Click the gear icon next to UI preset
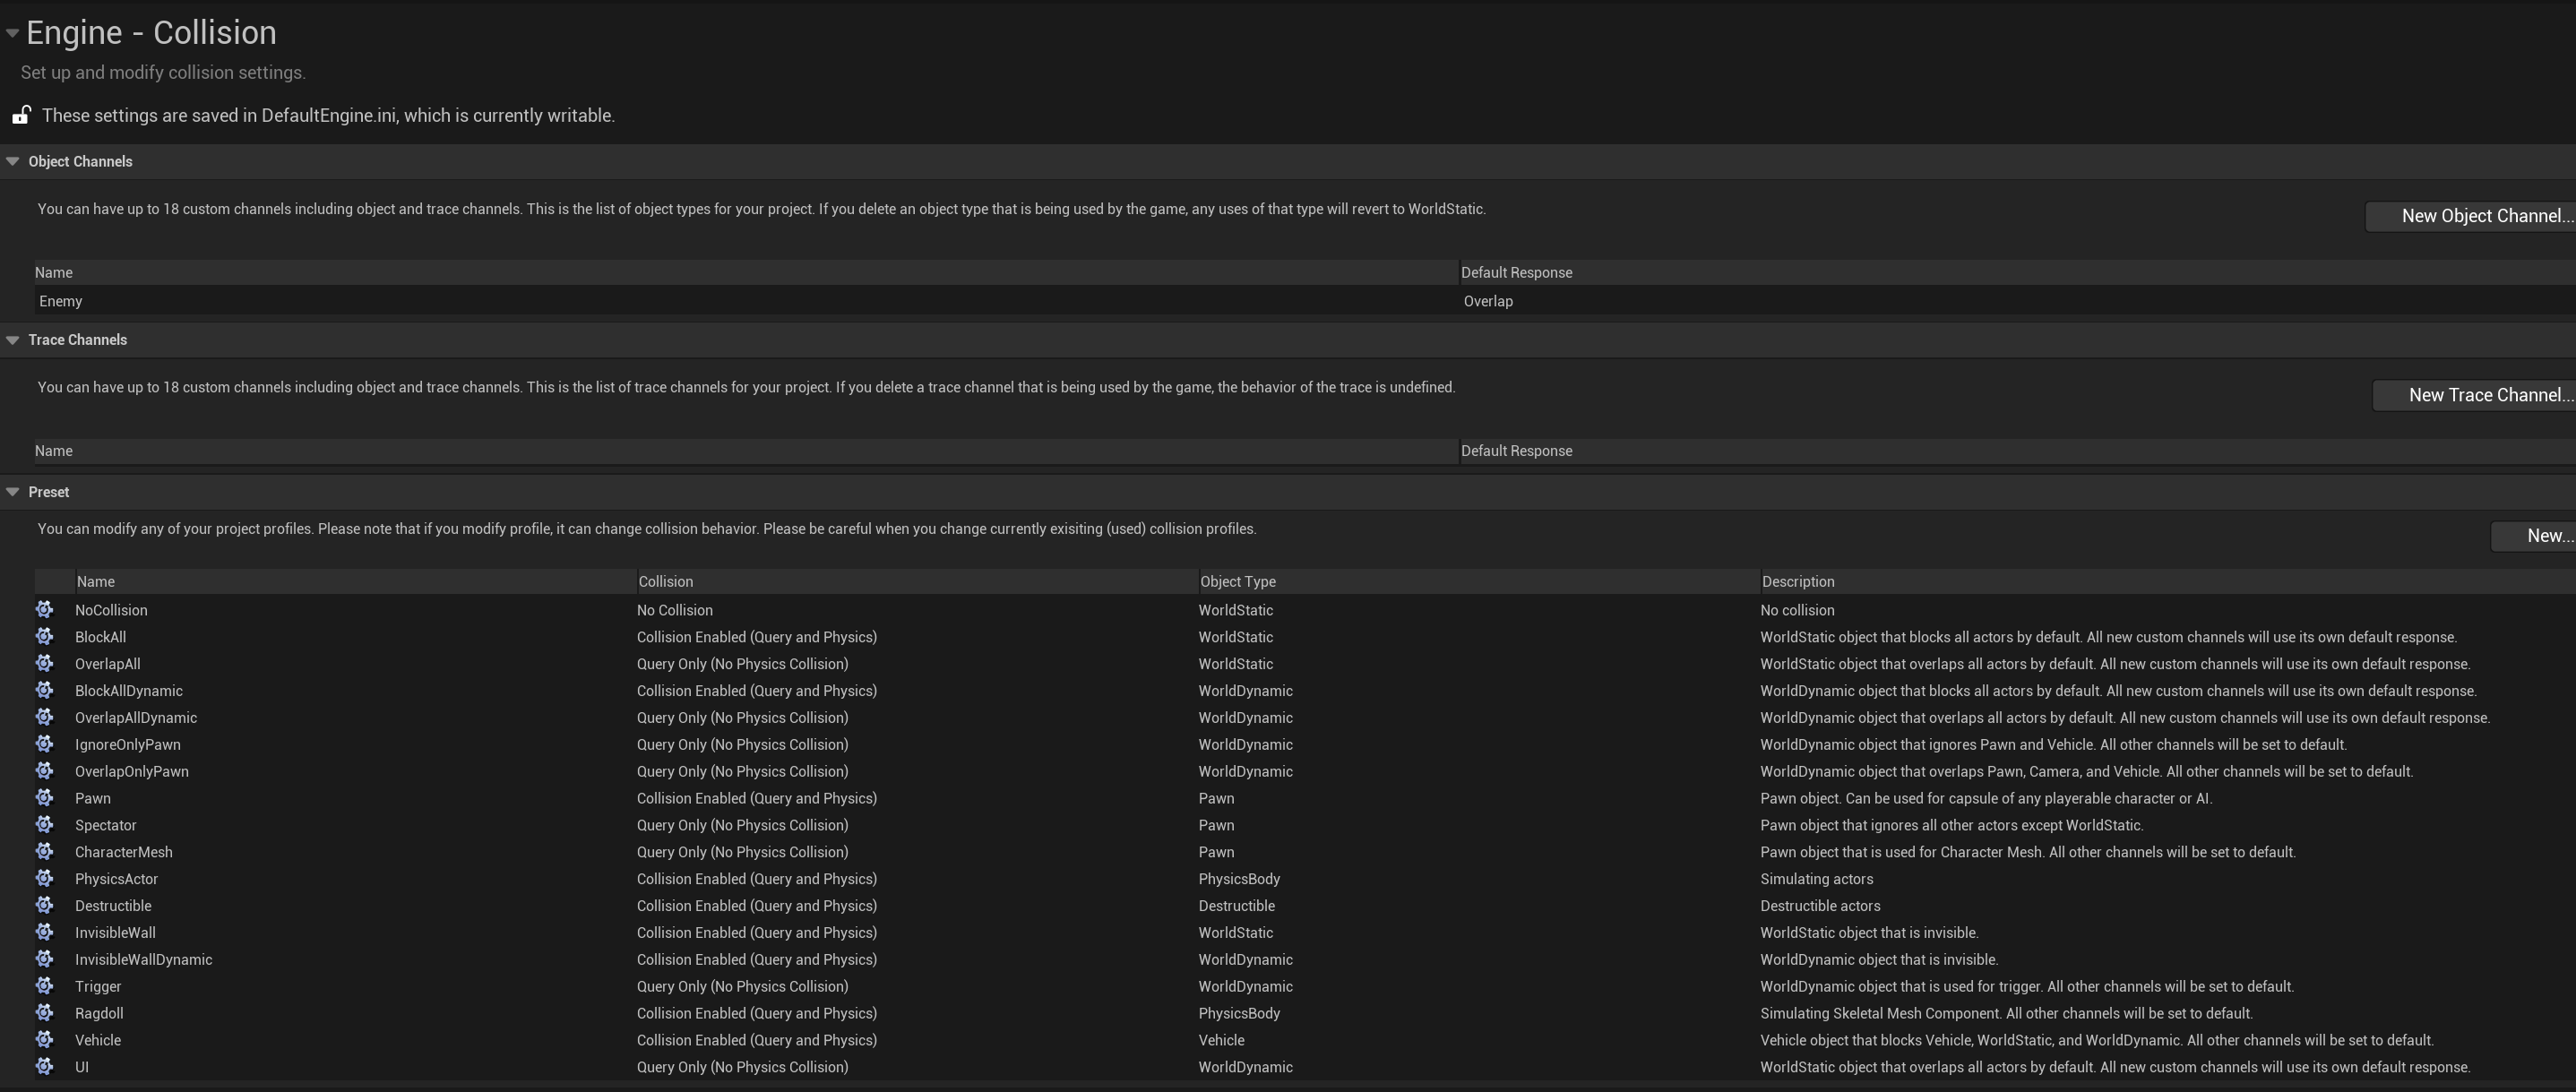The width and height of the screenshot is (2576, 1092). 44,1066
